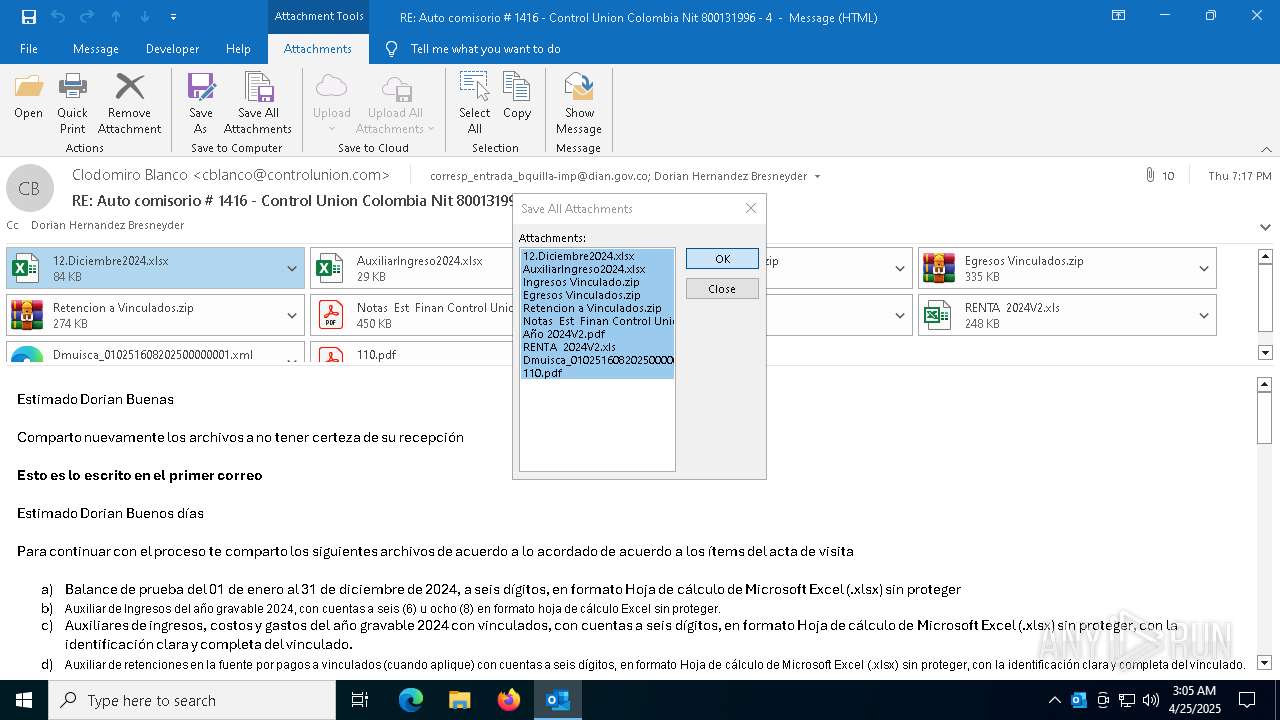1280x720 pixels.
Task: Expand Retencion a Vinculados.zip dropdown arrow
Action: point(292,315)
